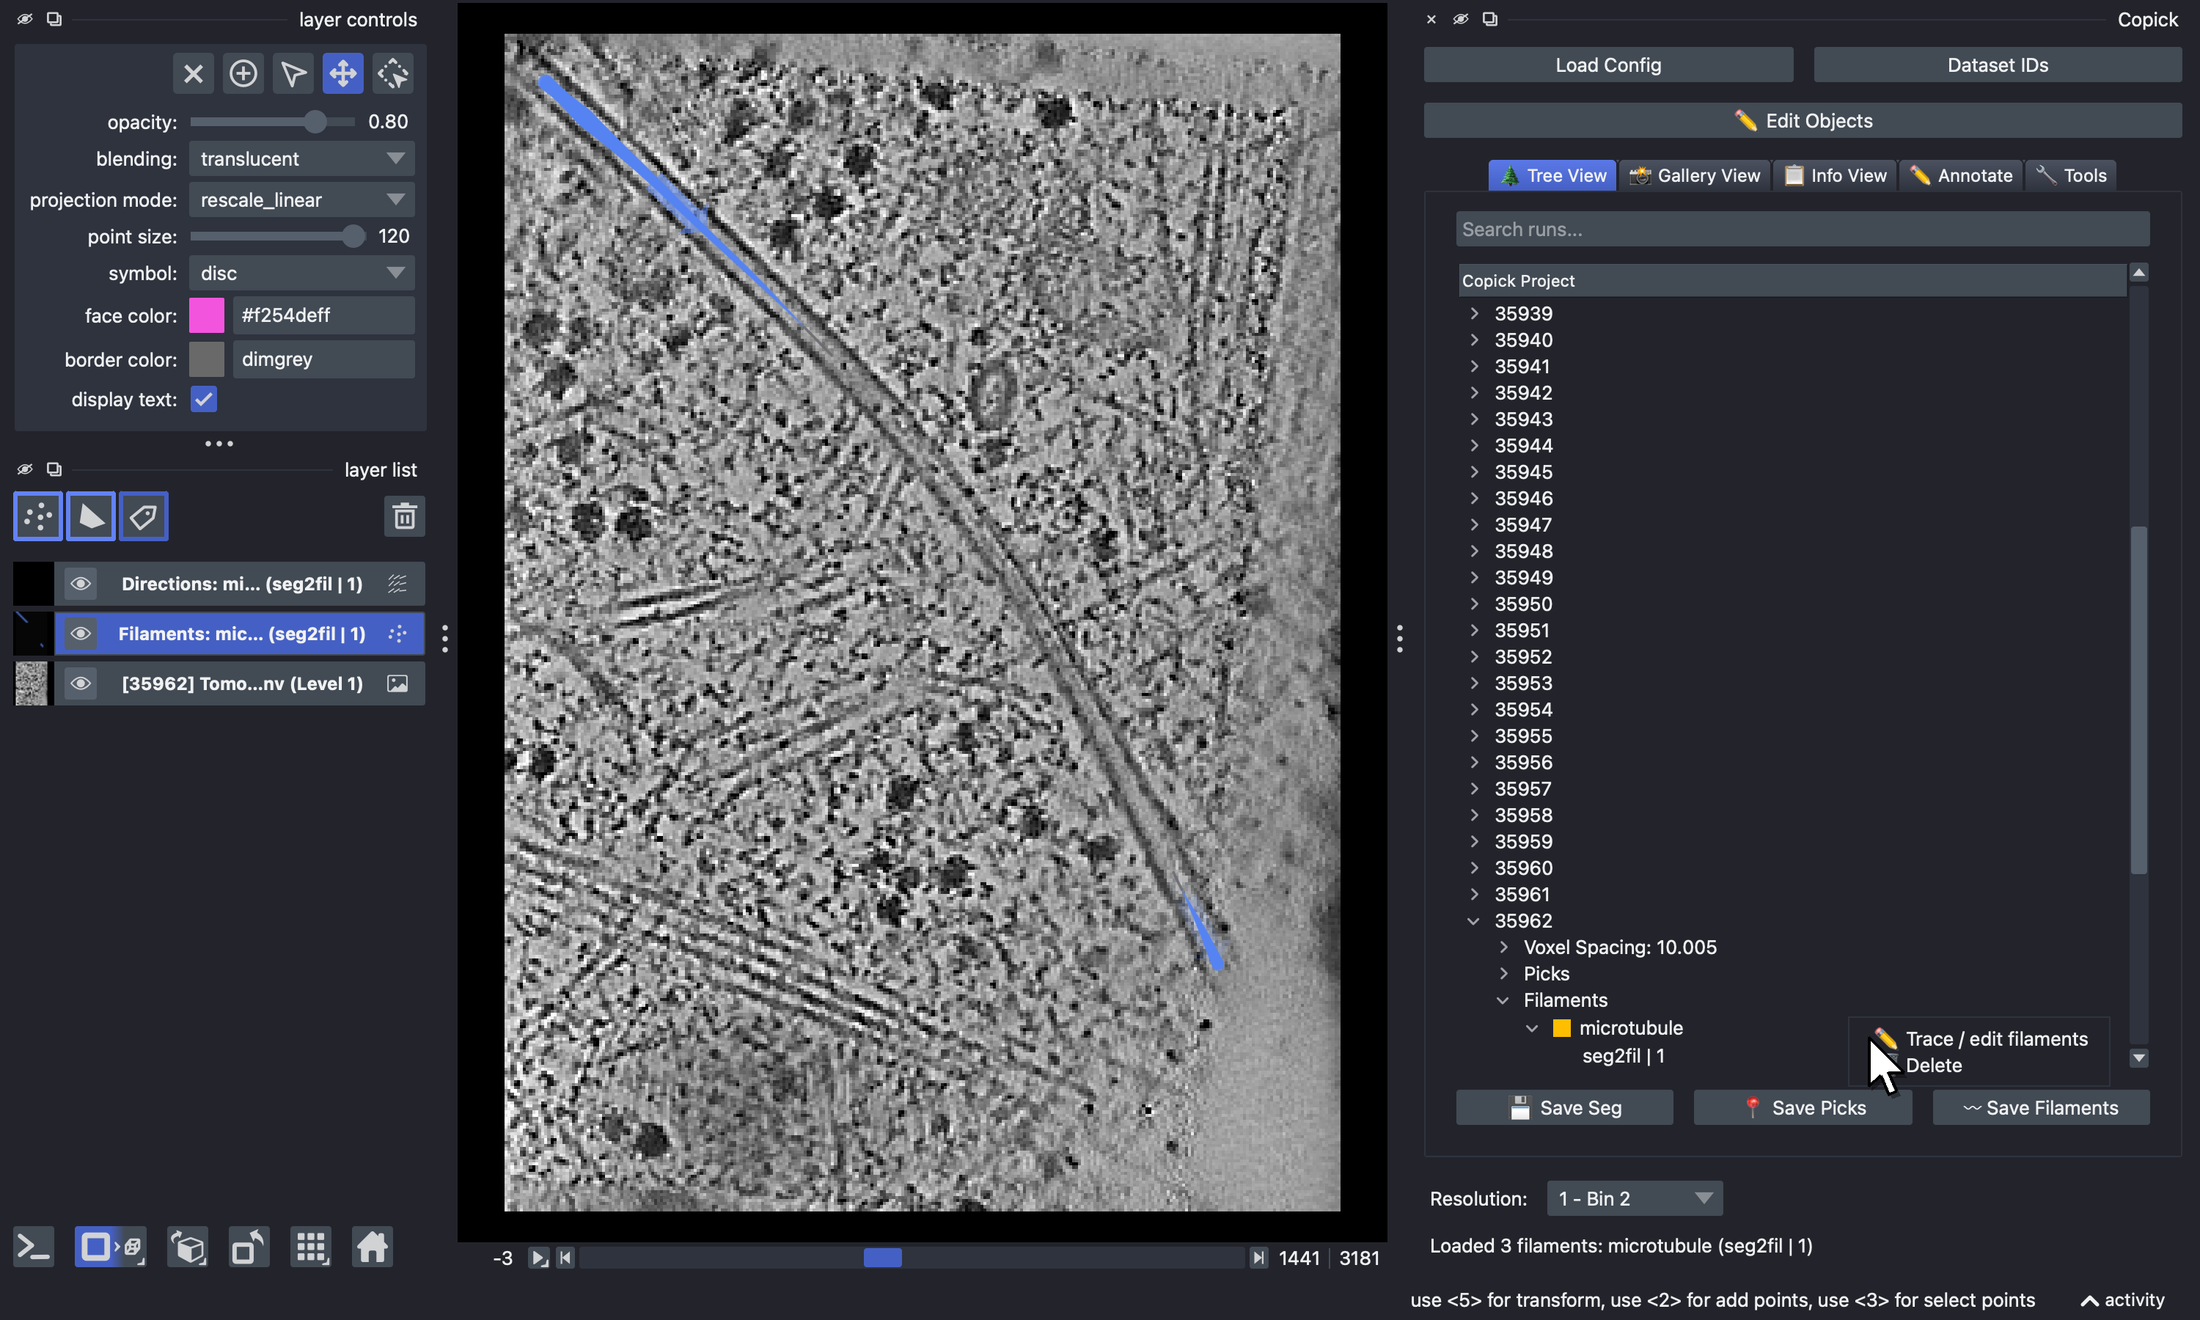Create a new shapes layer

[x=91, y=516]
